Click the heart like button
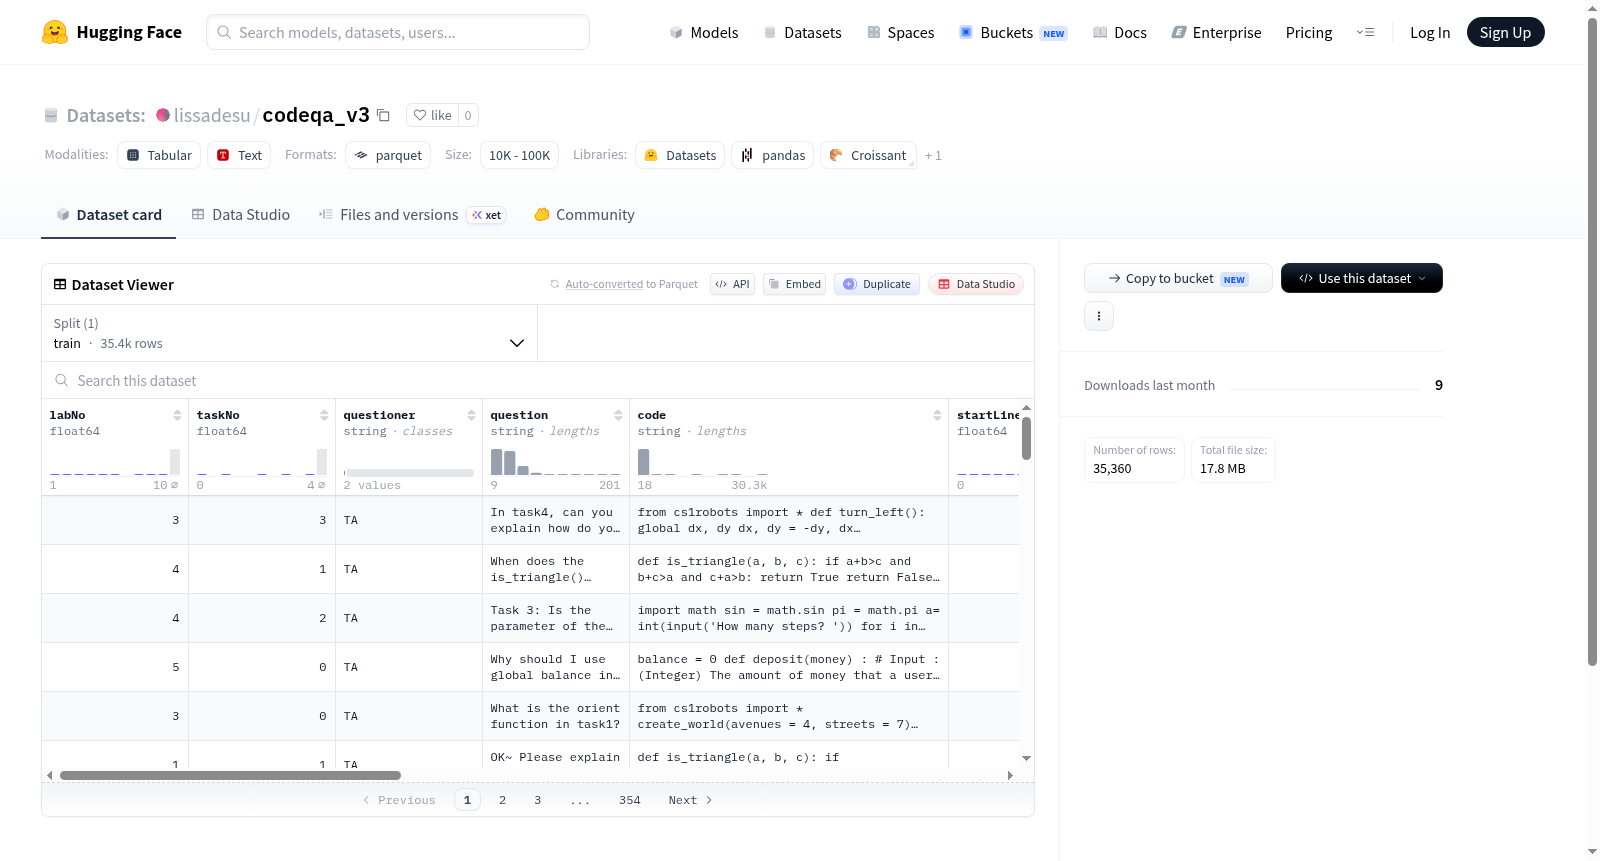Viewport: 1600px width, 861px height. 433,115
